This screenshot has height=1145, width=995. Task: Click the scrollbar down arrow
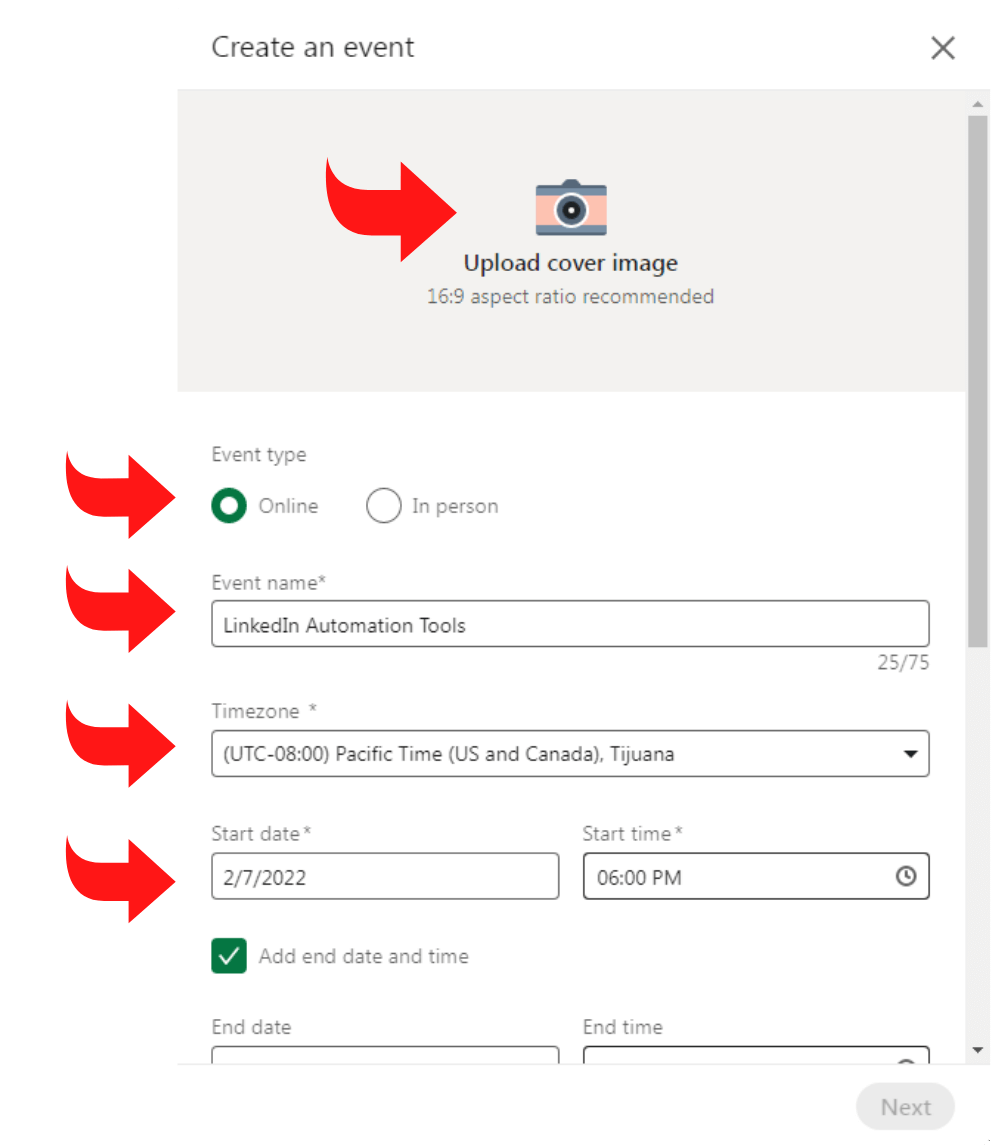(x=977, y=1050)
